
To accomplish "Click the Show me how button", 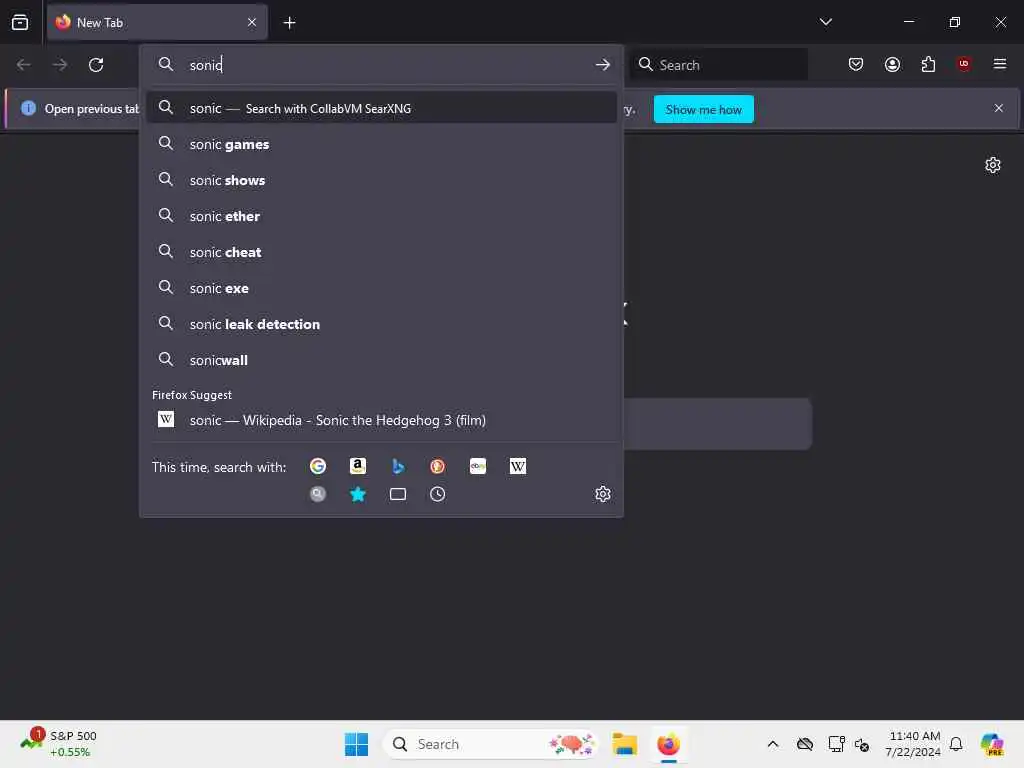I will (703, 109).
